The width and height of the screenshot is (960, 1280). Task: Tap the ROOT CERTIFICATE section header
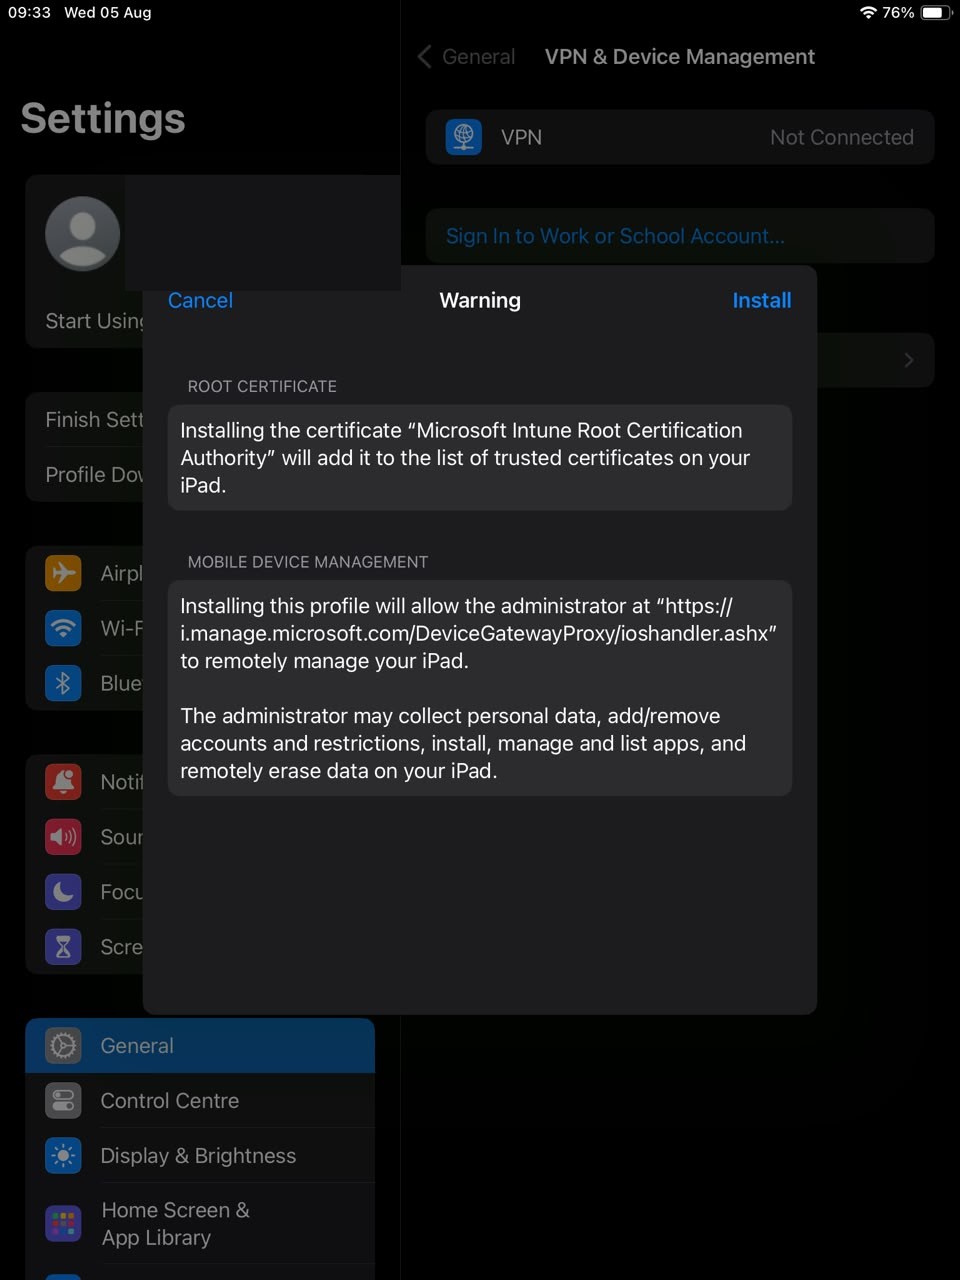(262, 386)
